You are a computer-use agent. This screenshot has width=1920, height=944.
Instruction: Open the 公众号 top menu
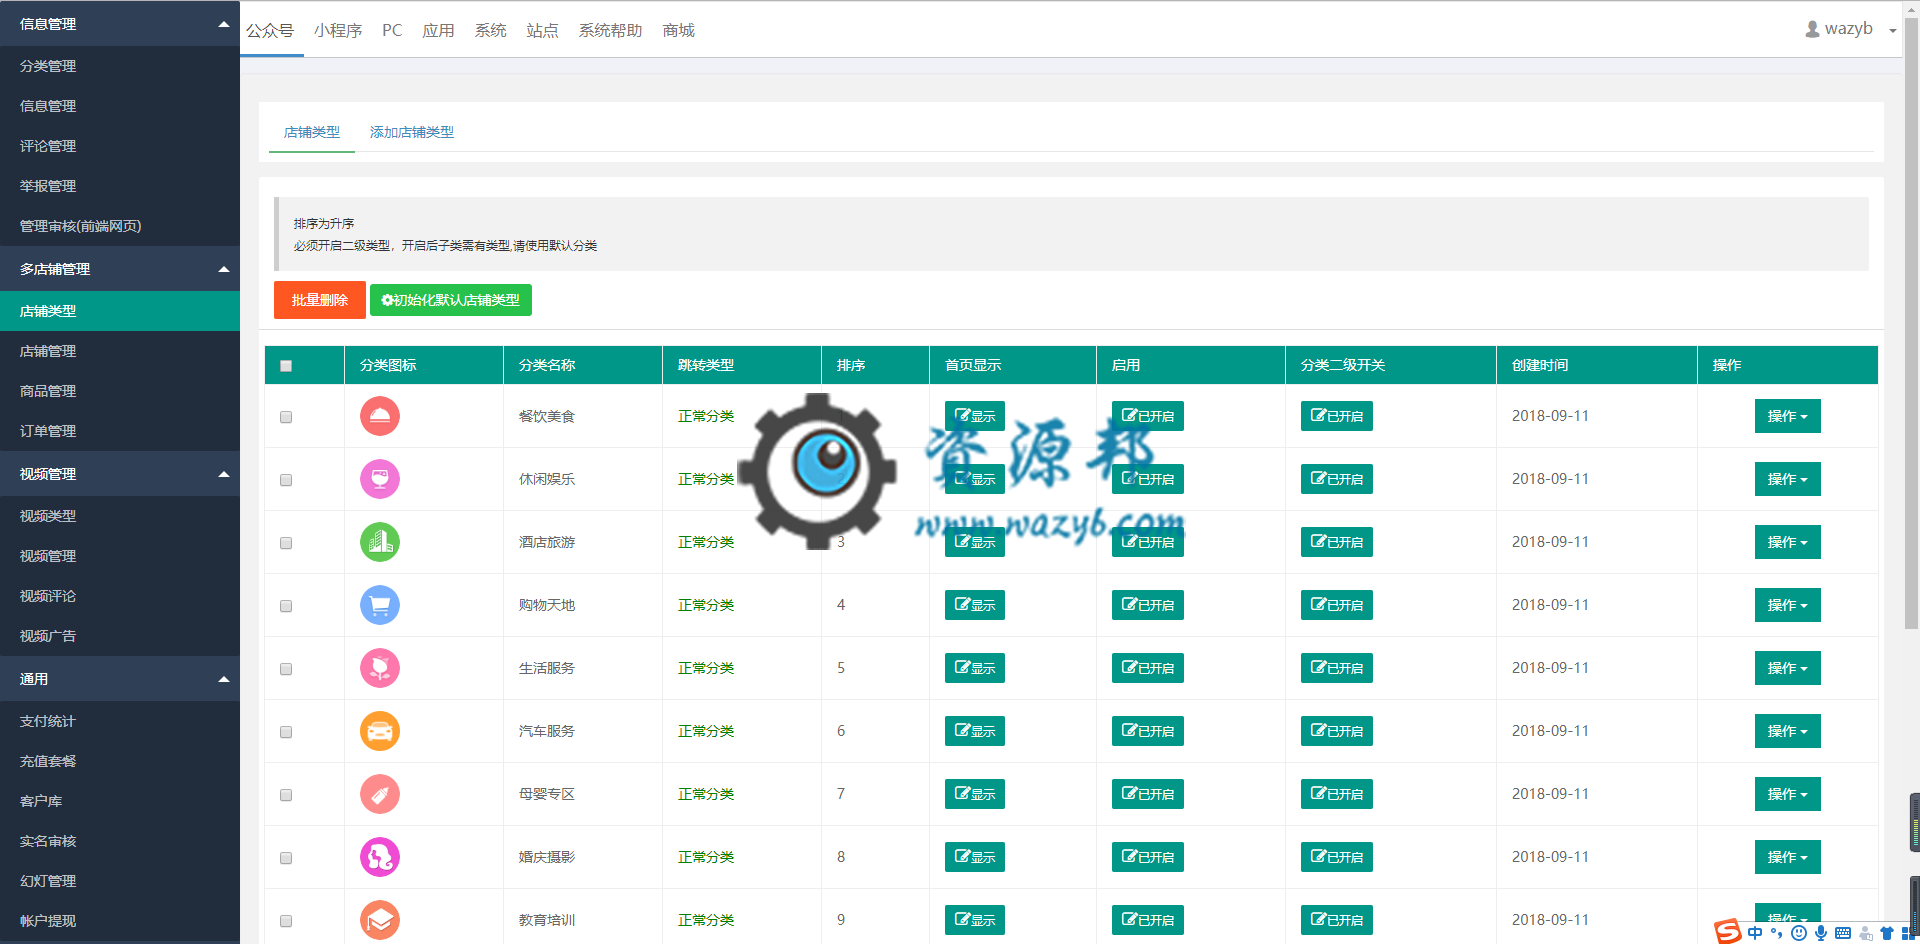point(270,31)
